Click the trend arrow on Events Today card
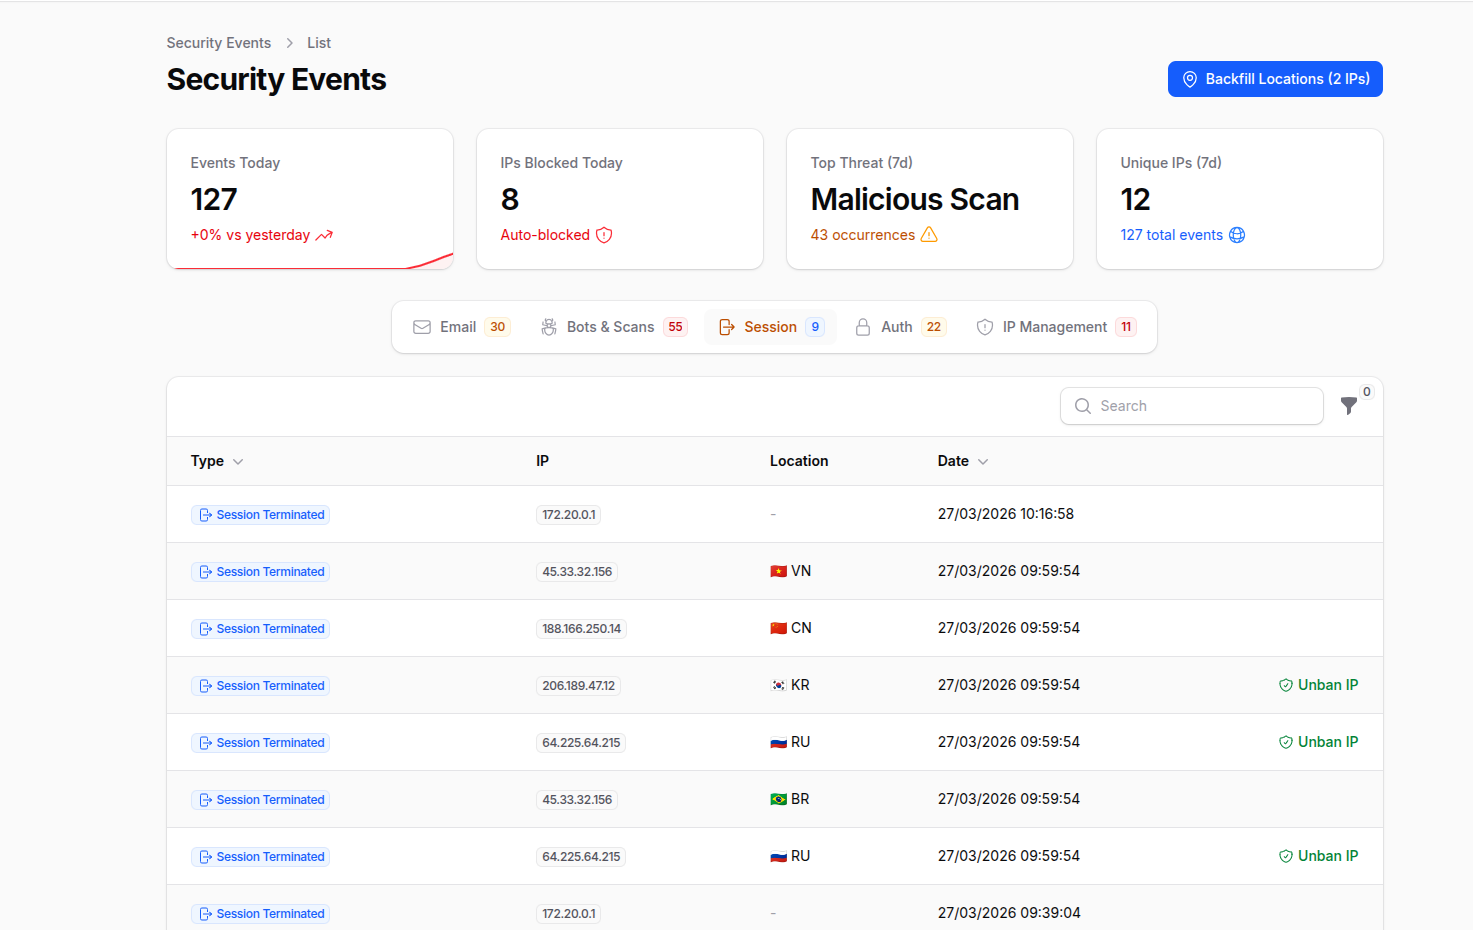Screen dimensions: 1473x930 tap(322, 235)
